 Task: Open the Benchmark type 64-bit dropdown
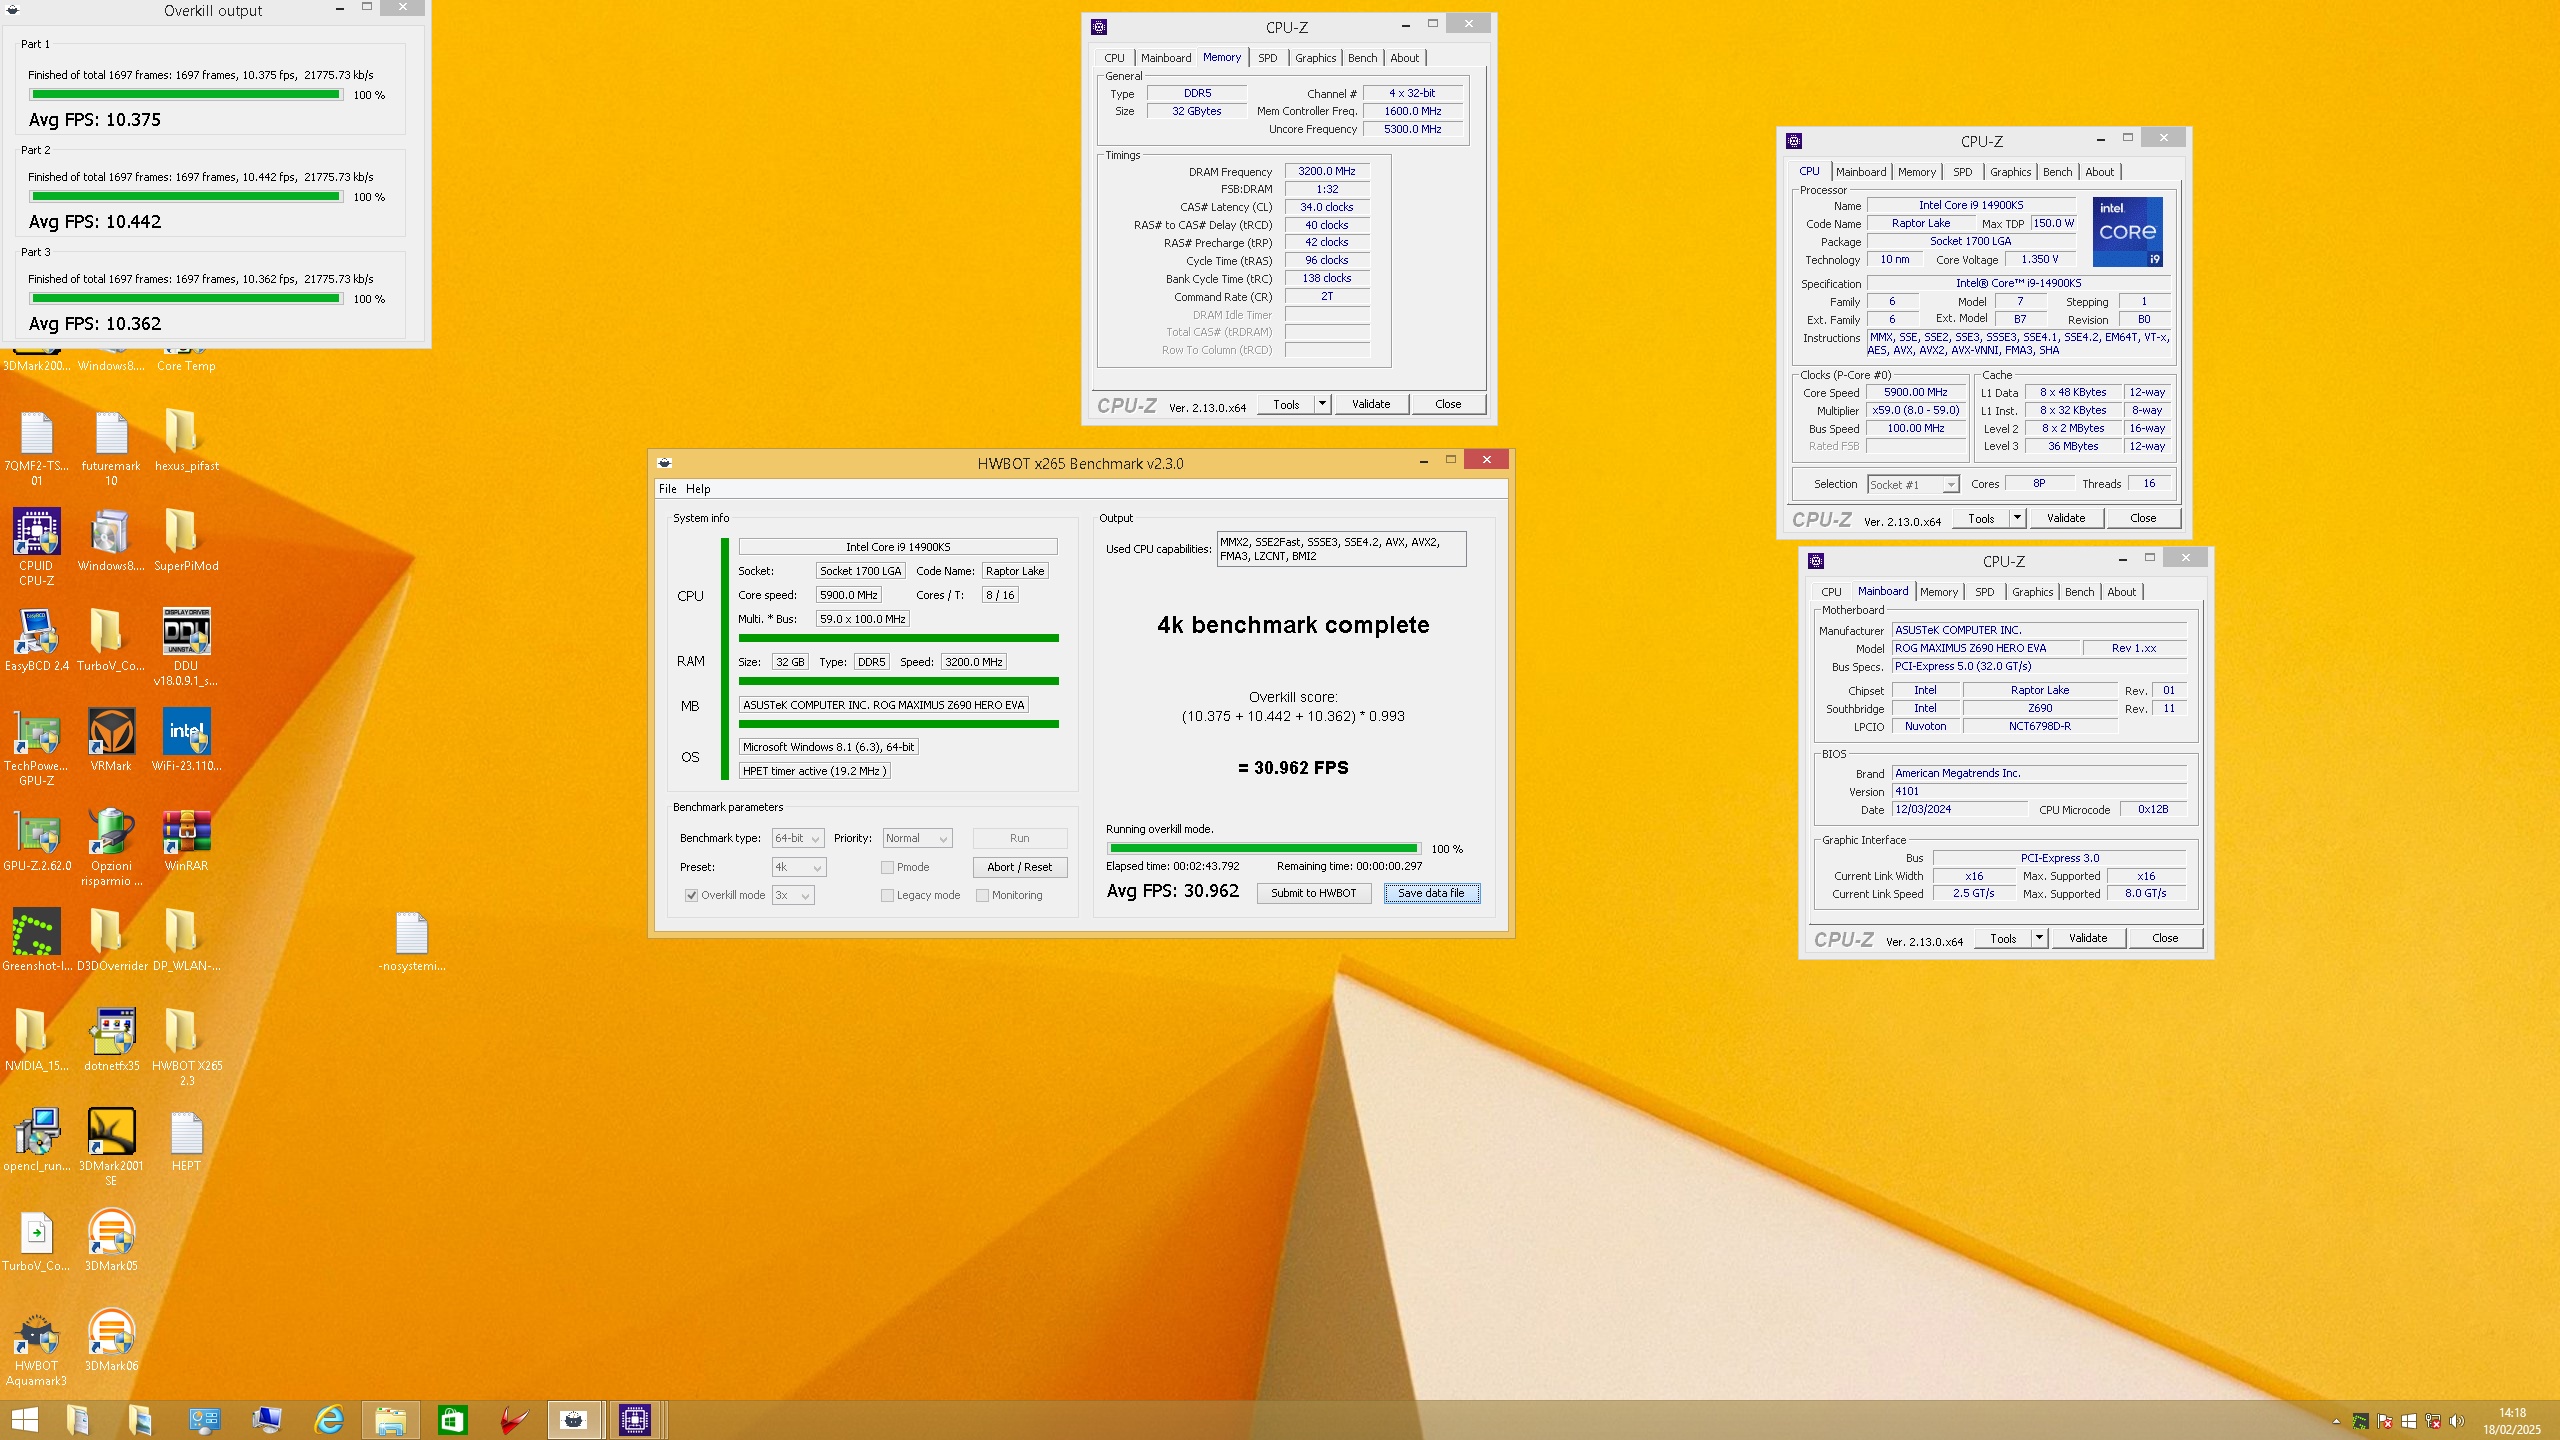pos(798,838)
